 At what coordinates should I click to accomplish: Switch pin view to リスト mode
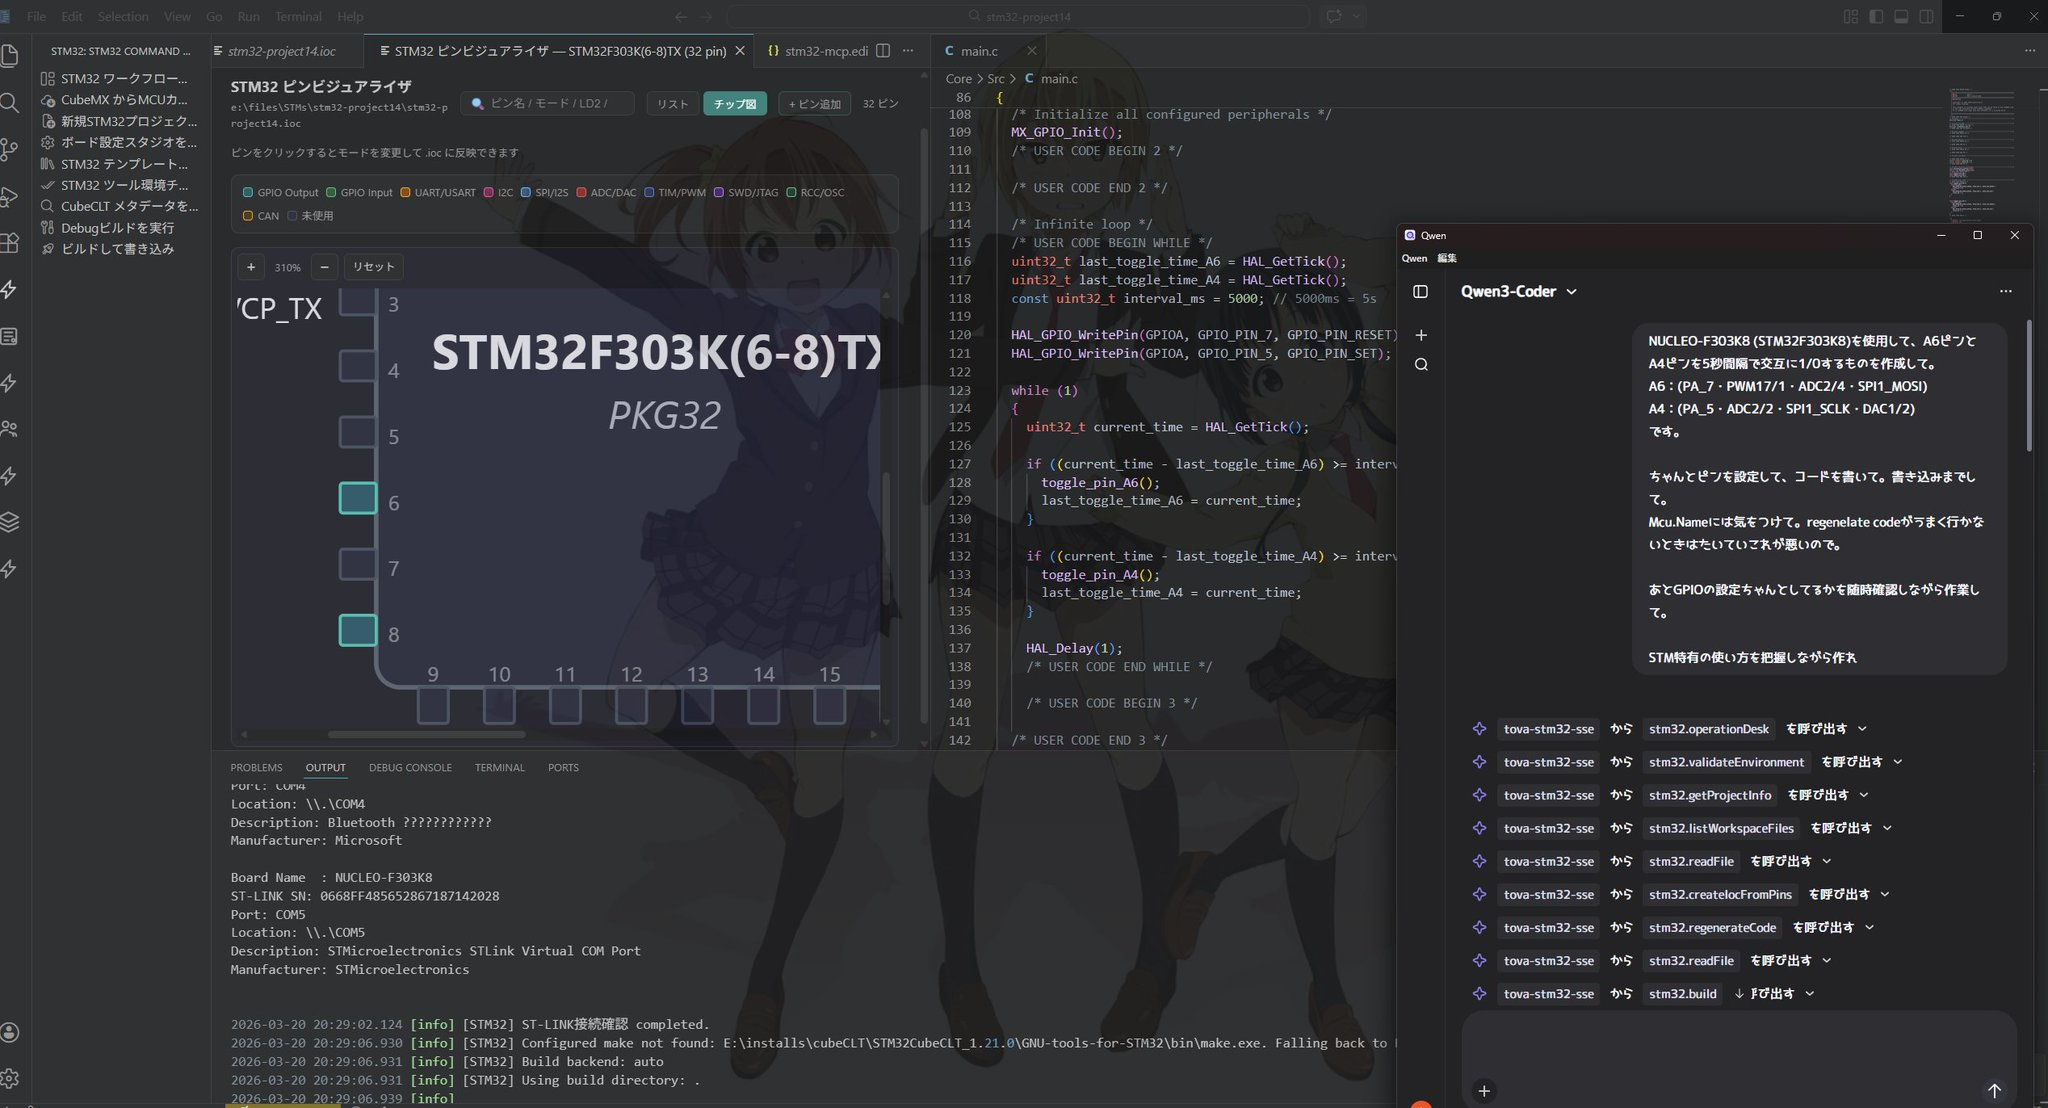[x=671, y=103]
